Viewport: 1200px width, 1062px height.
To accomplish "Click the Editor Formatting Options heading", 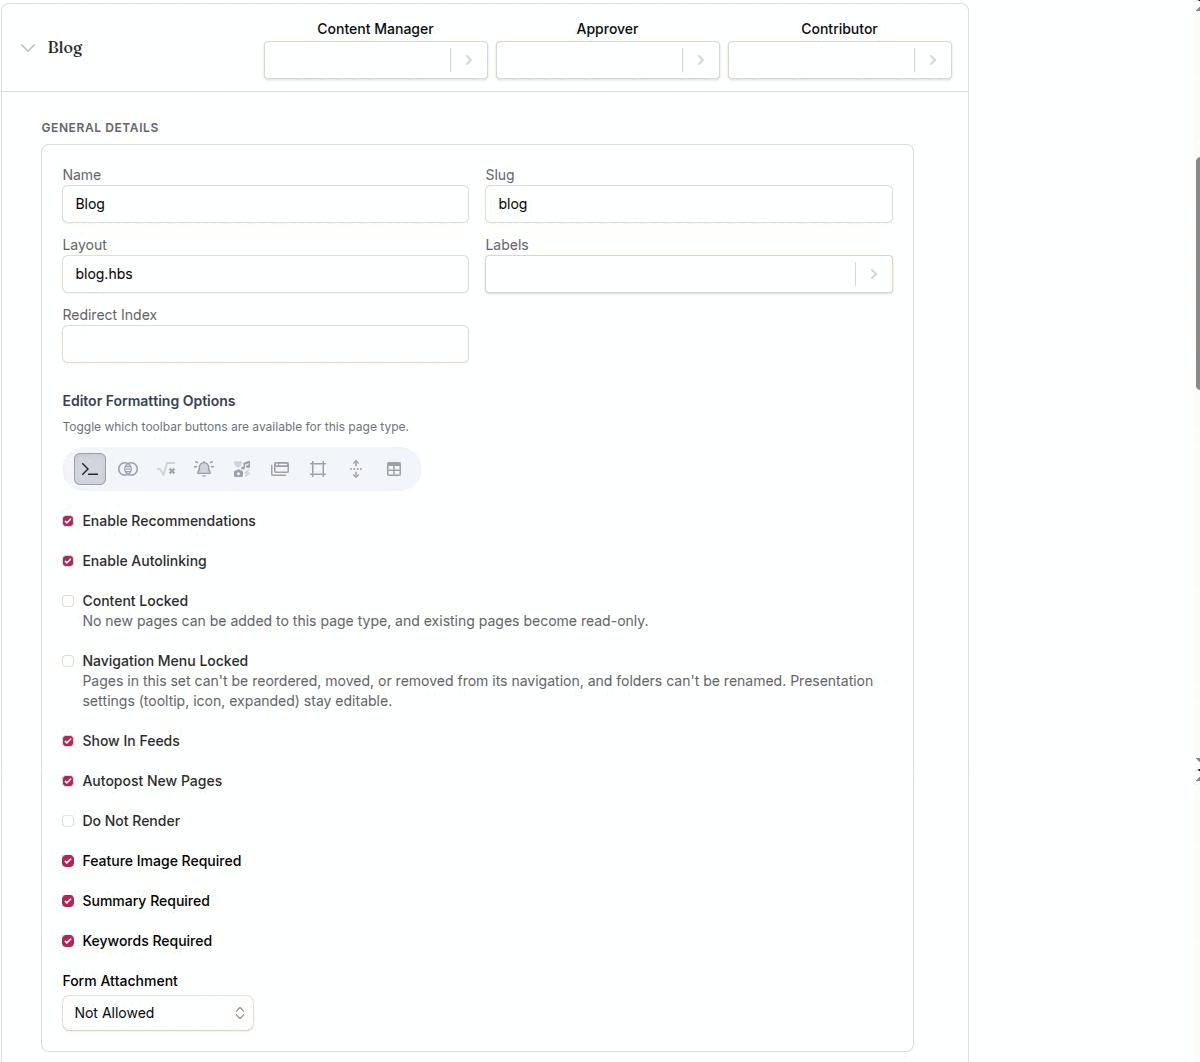I will click(149, 401).
